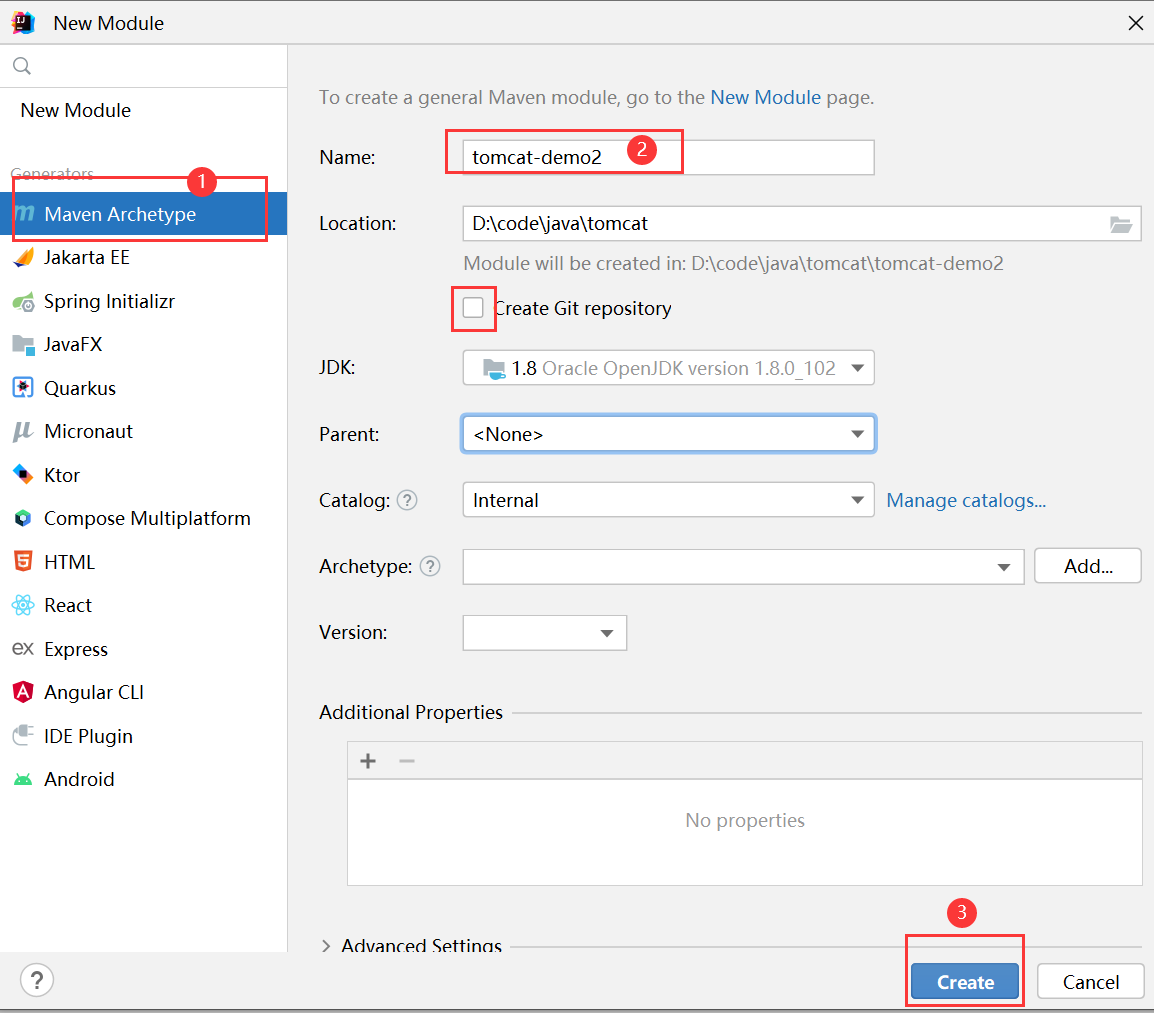Click the IDE Plugin icon
The width and height of the screenshot is (1154, 1013).
tap(24, 735)
